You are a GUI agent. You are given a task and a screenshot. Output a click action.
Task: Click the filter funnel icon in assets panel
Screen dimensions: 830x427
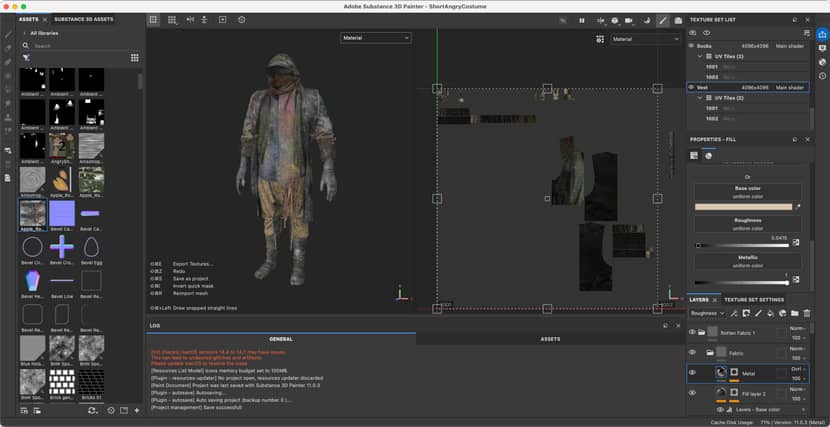tap(27, 58)
